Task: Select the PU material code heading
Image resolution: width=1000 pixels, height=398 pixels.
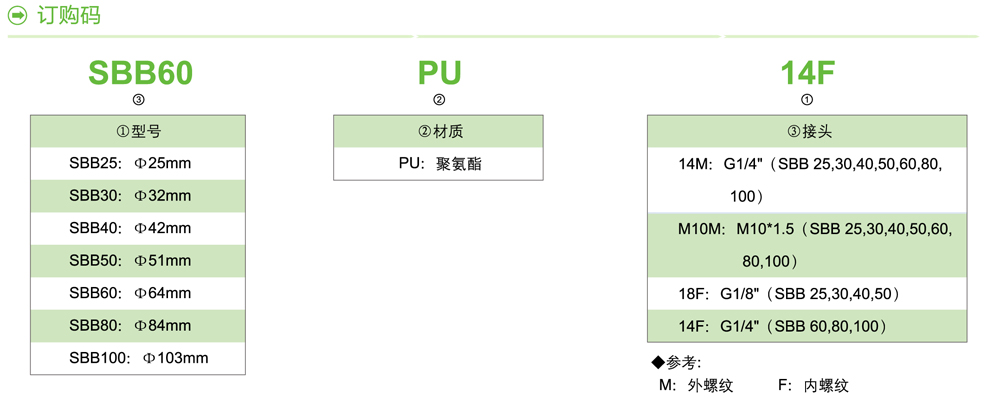Action: [439, 73]
